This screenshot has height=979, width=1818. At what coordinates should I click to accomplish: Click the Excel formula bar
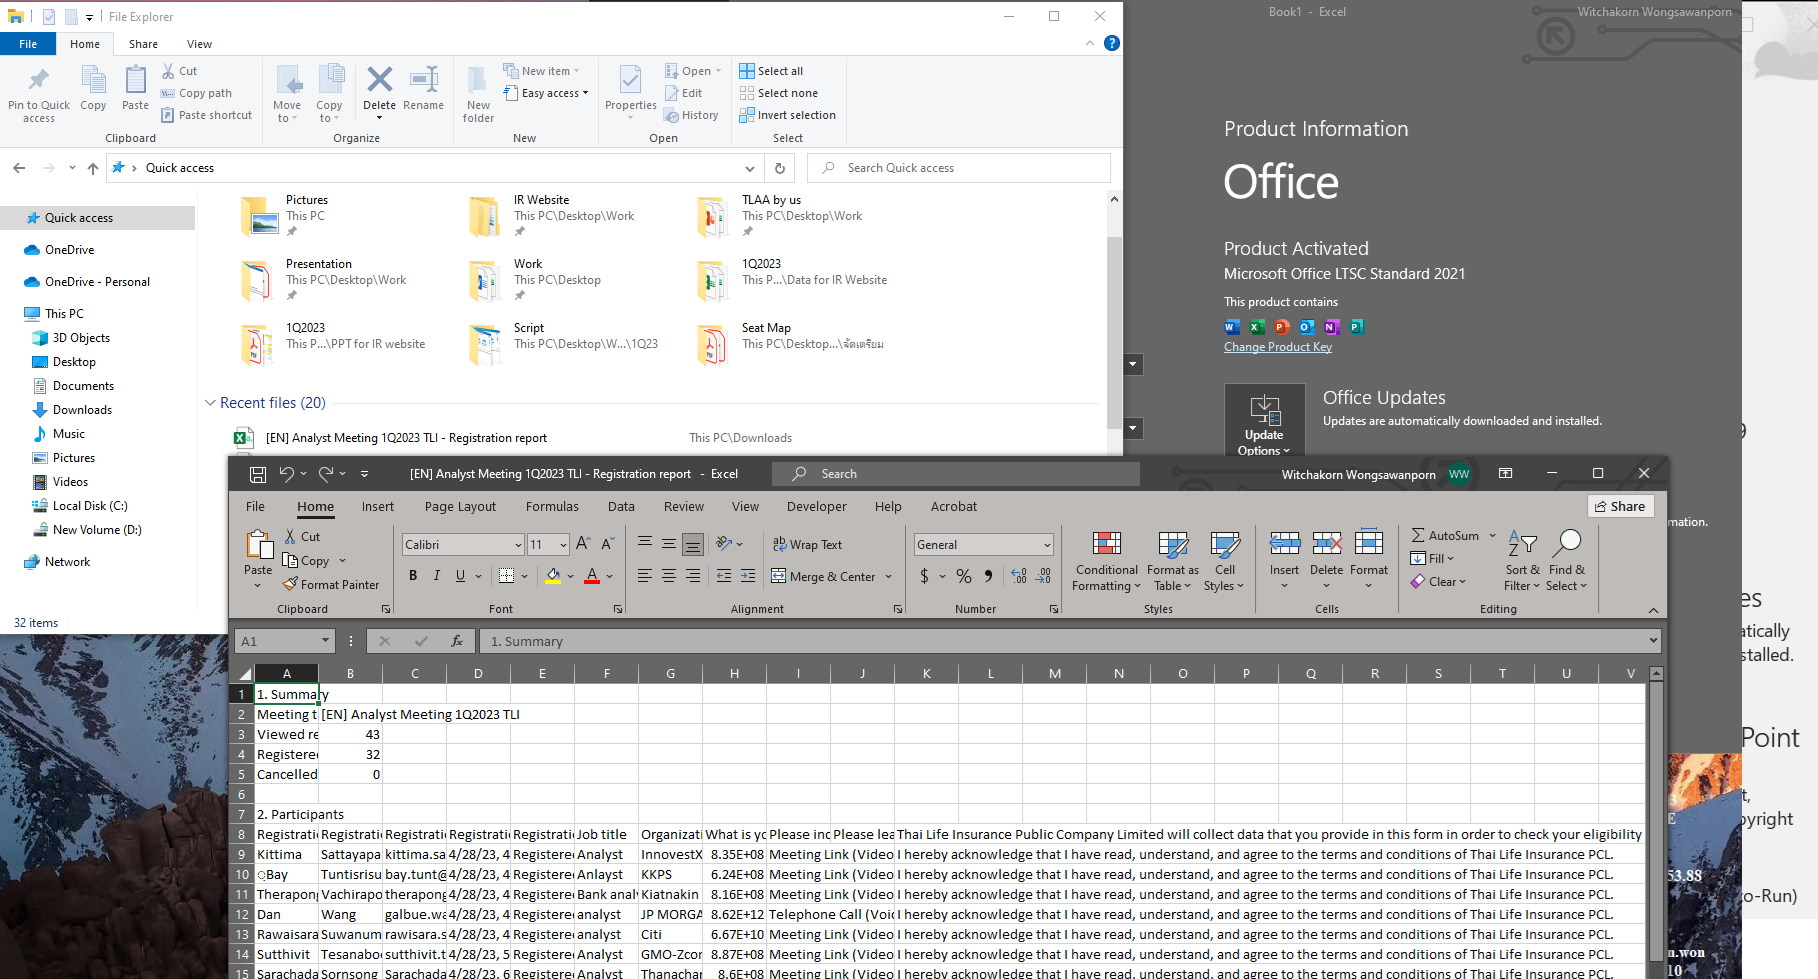(x=1070, y=641)
